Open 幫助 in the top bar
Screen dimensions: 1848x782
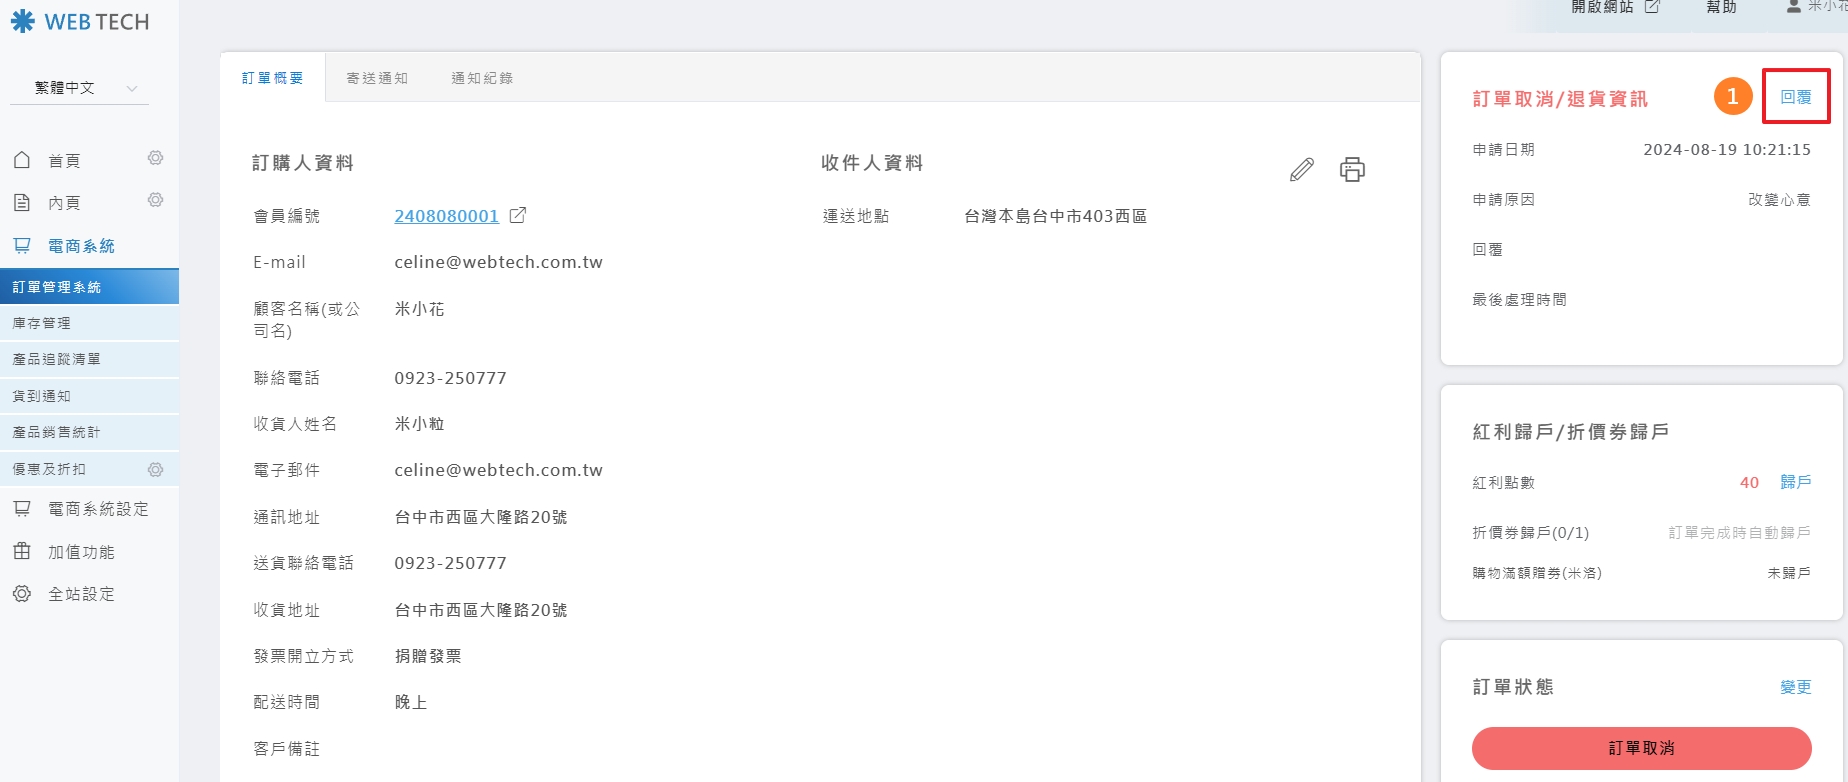click(1721, 7)
